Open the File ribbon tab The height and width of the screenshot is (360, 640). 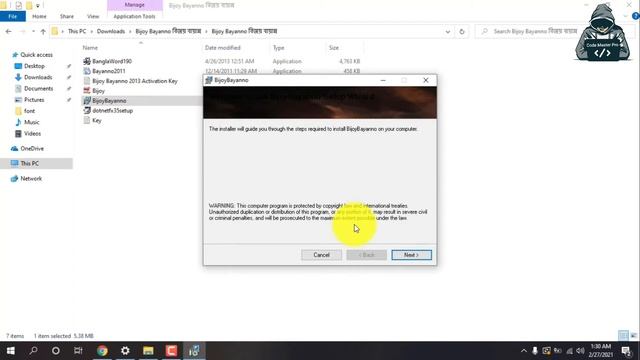coord(13,16)
